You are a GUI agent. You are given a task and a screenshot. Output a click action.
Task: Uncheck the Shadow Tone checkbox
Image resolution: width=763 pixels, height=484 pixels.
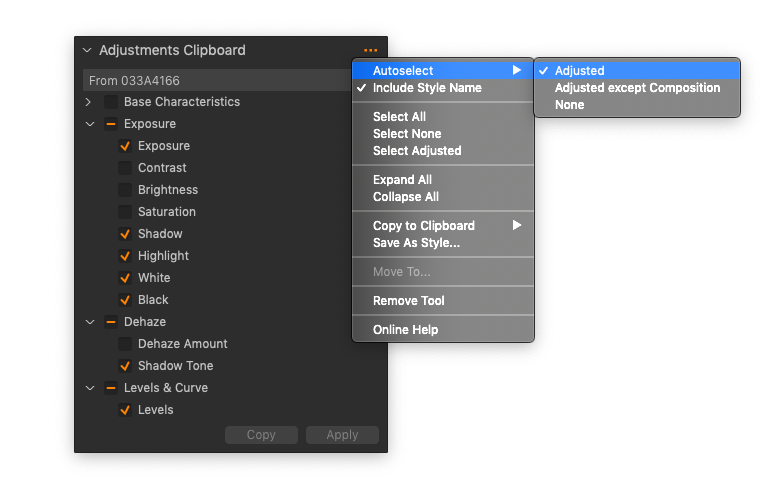point(125,366)
